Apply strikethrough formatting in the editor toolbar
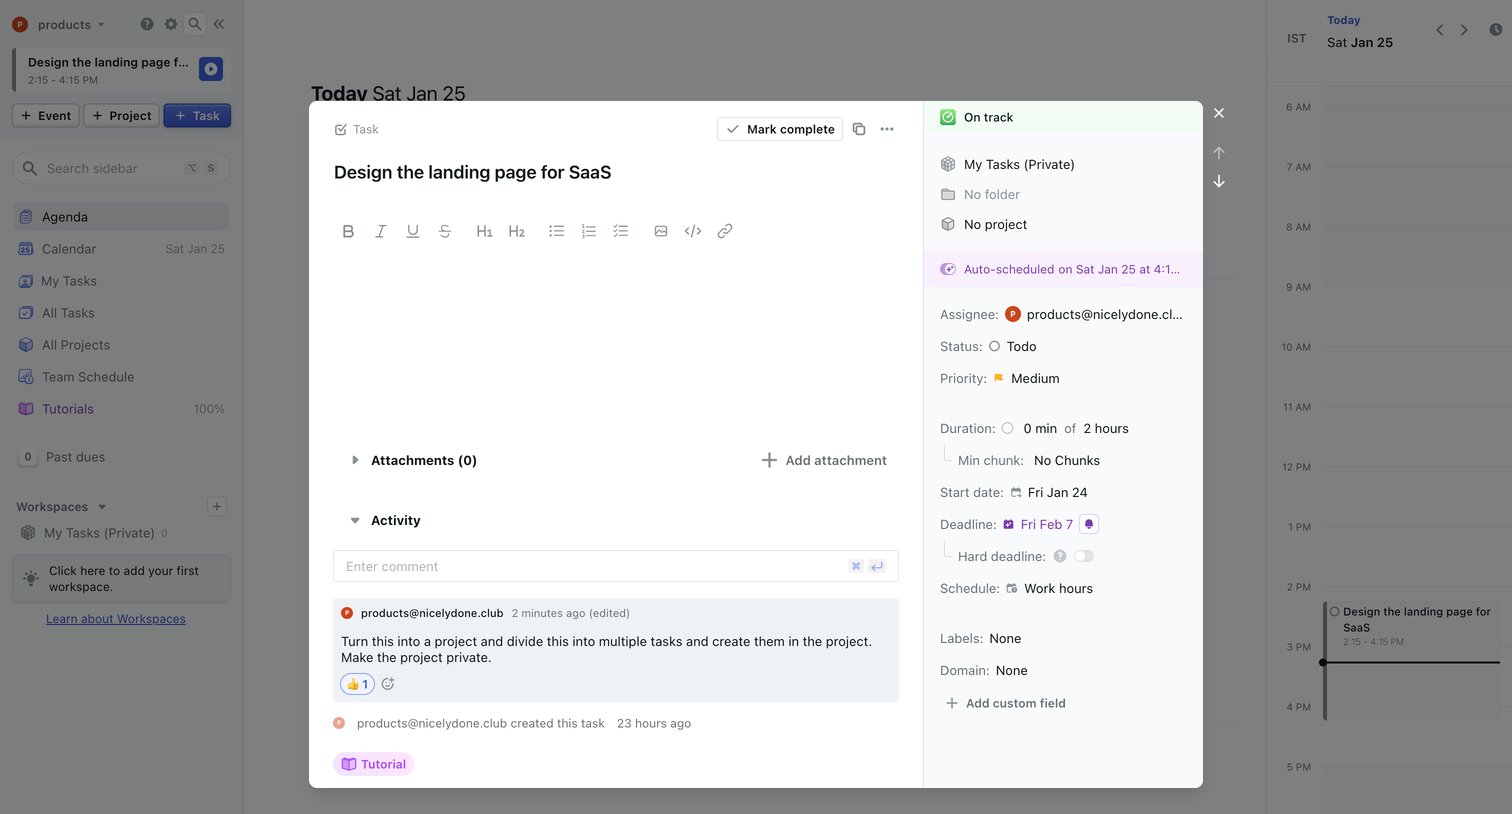Image resolution: width=1512 pixels, height=814 pixels. click(x=444, y=231)
